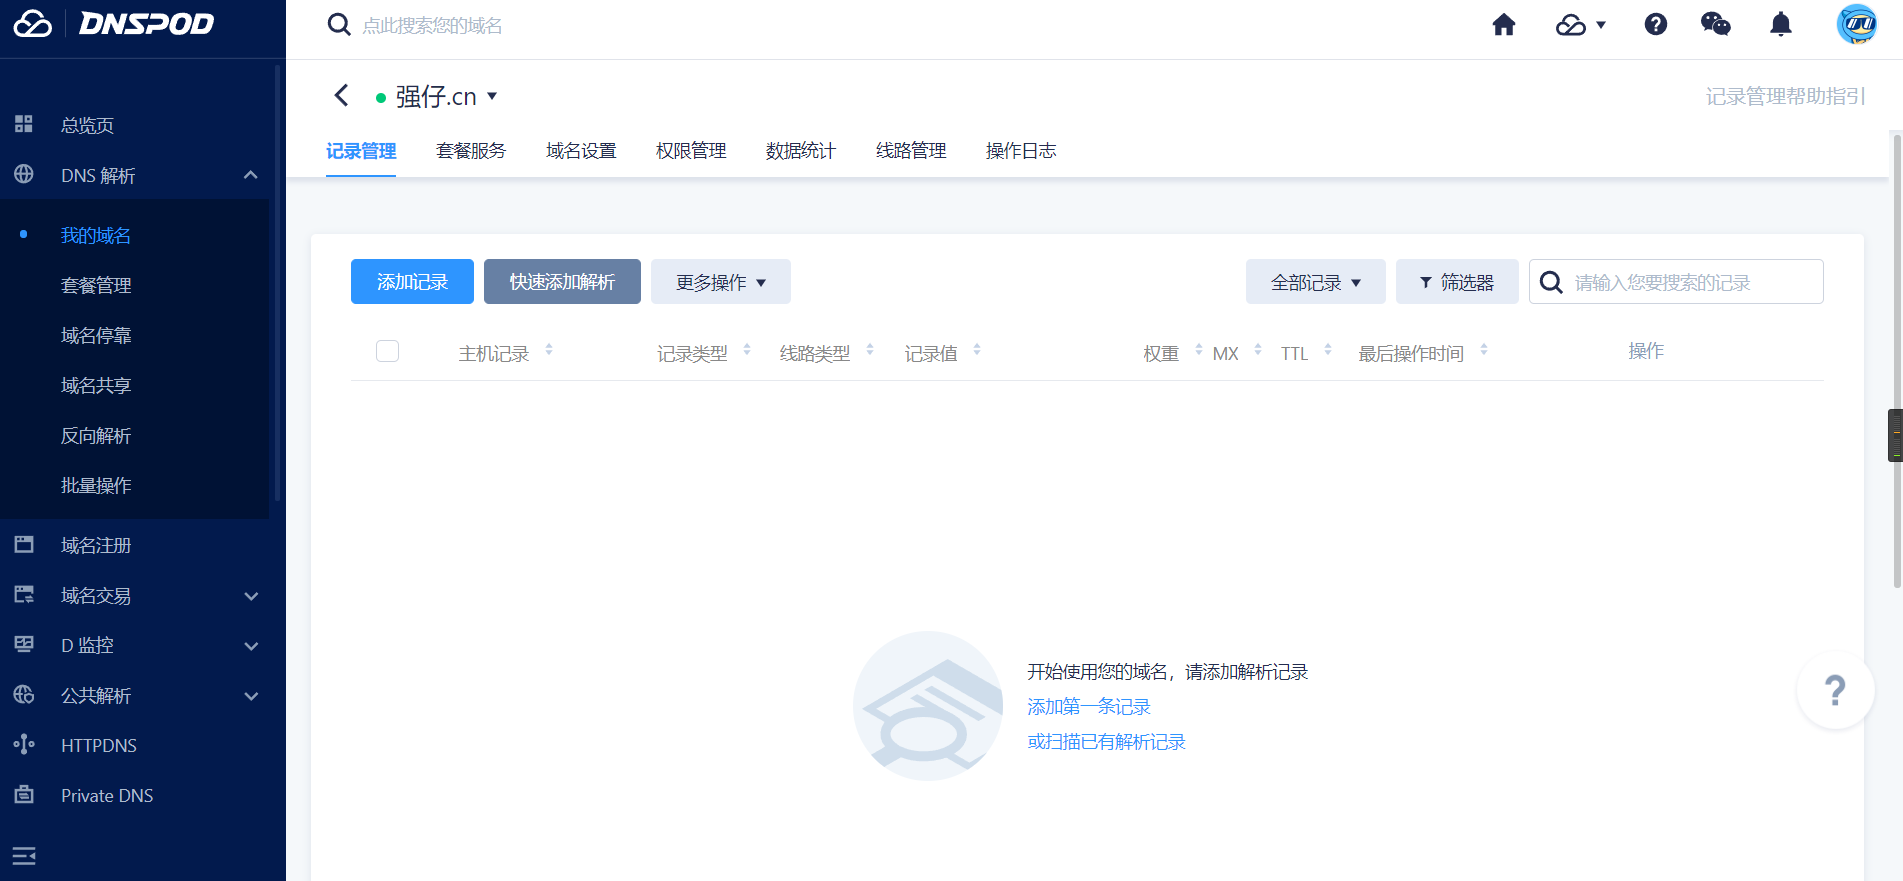Click the floating help question bubble
The image size is (1903, 881).
(1834, 690)
